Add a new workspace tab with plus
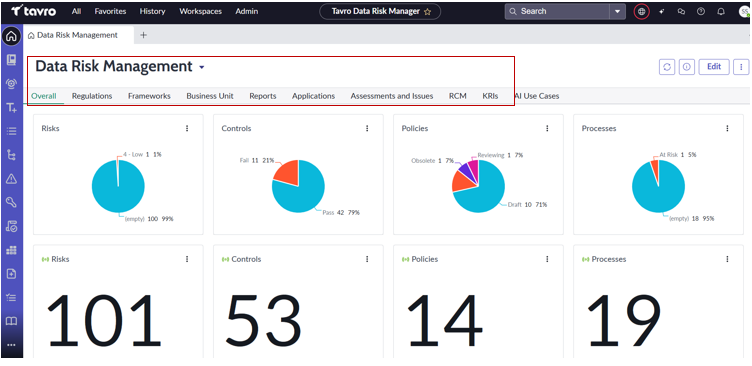 pyautogui.click(x=143, y=35)
